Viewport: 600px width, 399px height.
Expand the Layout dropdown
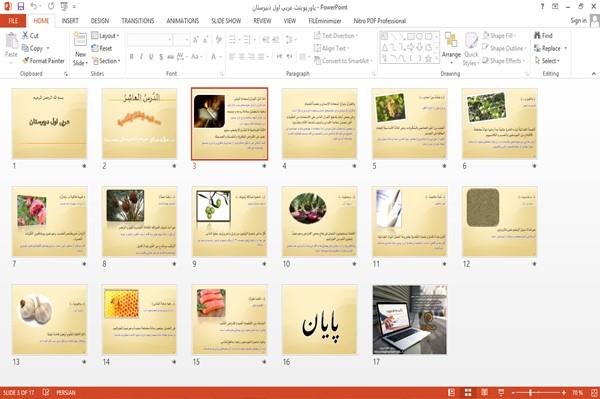point(105,36)
